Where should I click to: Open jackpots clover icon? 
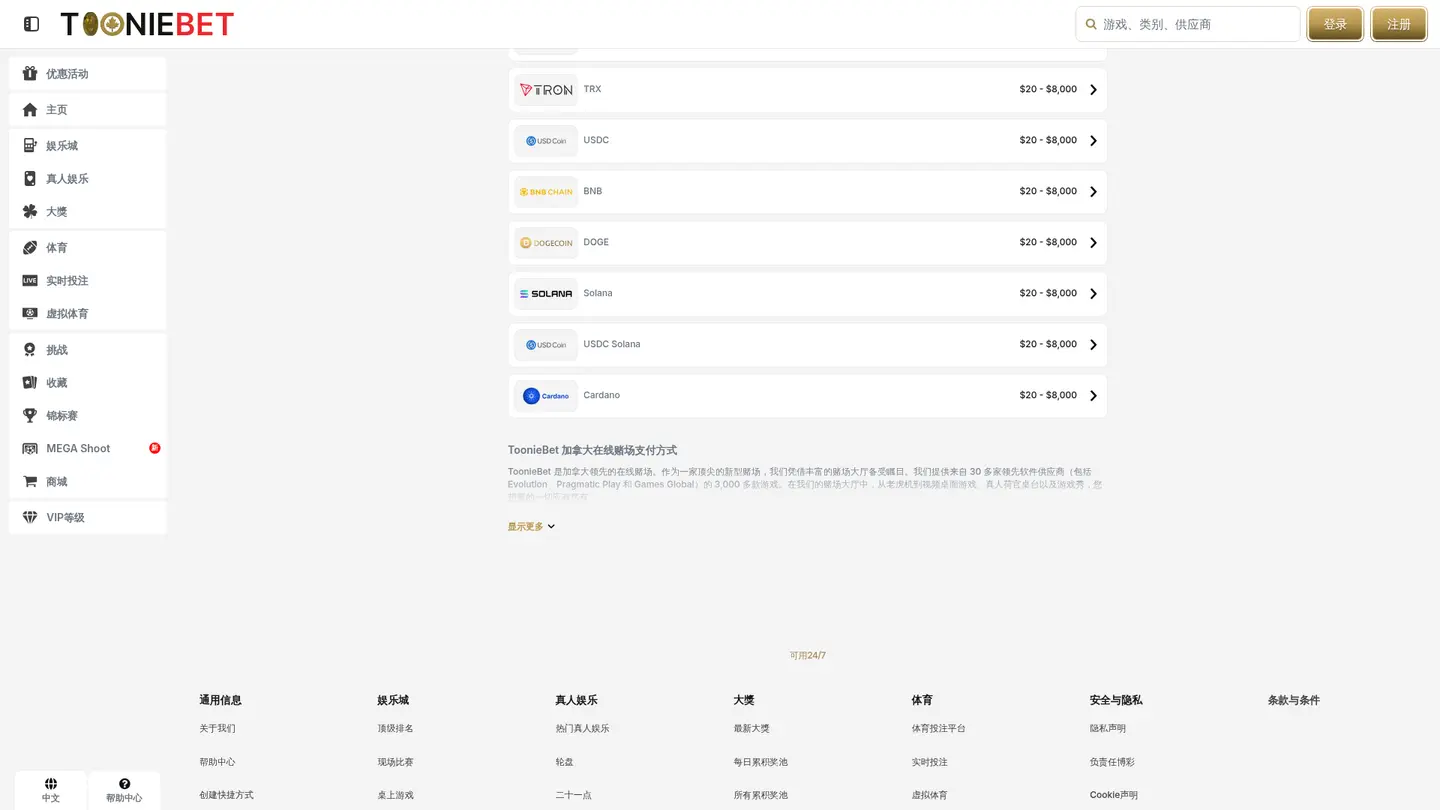click(30, 212)
